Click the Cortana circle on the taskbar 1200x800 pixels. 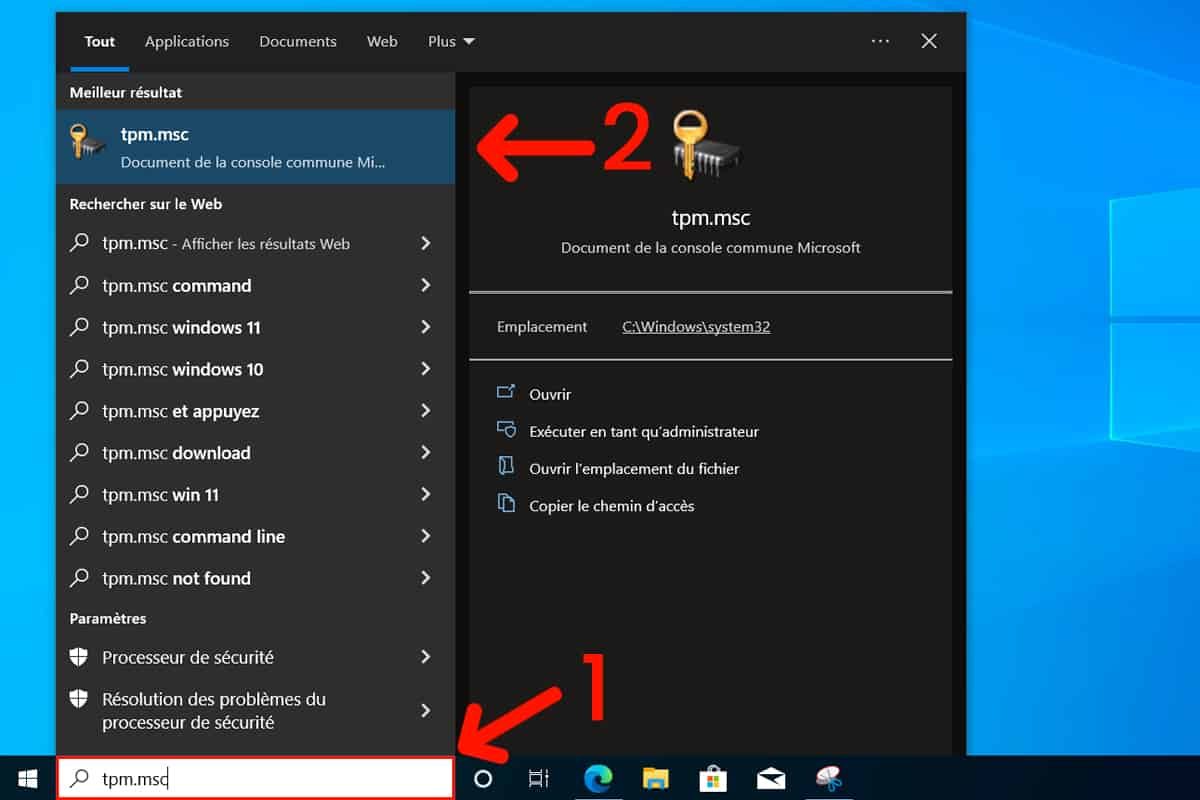483,779
